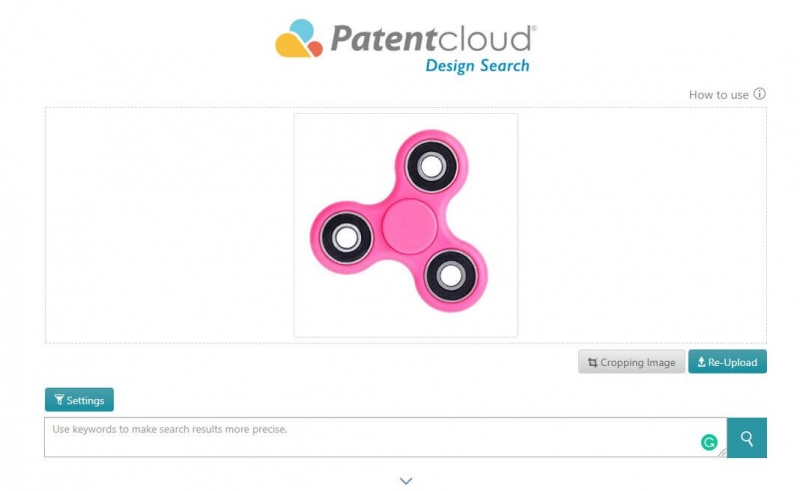Expand more options with the down chevron
The height and width of the screenshot is (491, 800).
point(406,481)
